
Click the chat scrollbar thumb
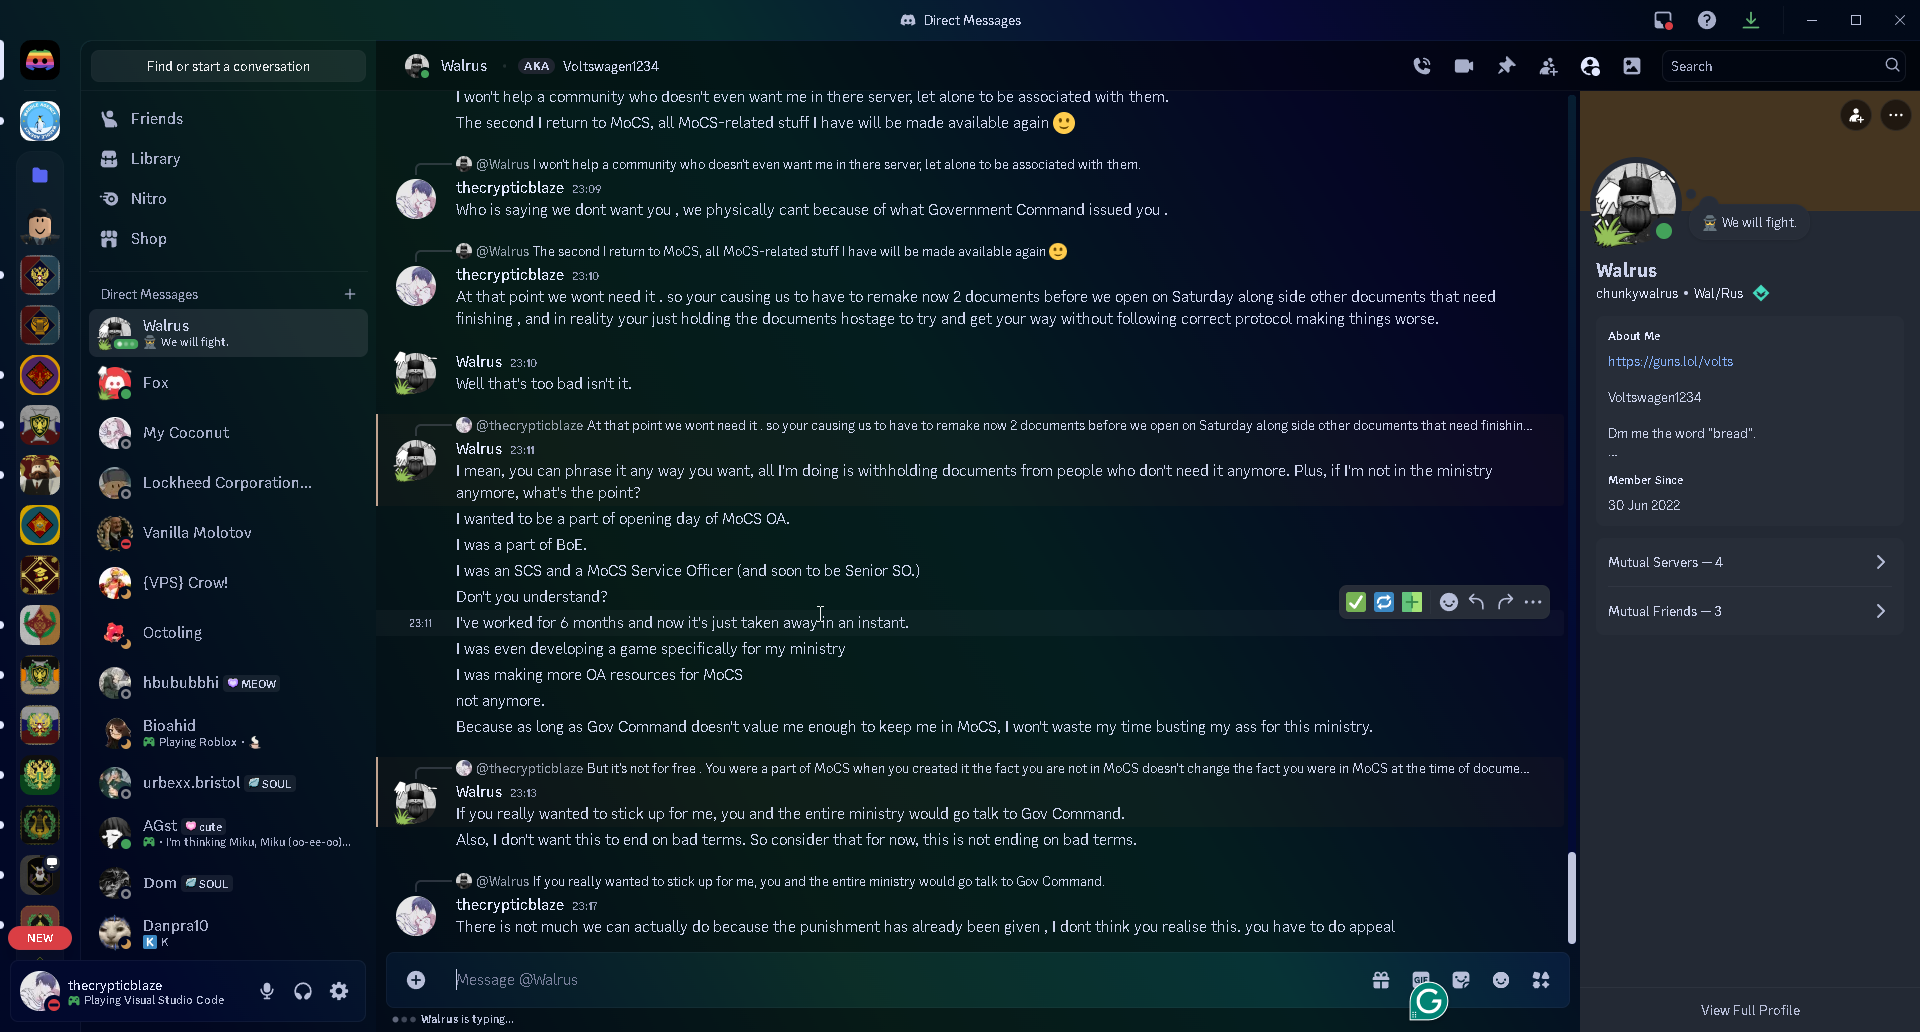pos(1572,897)
